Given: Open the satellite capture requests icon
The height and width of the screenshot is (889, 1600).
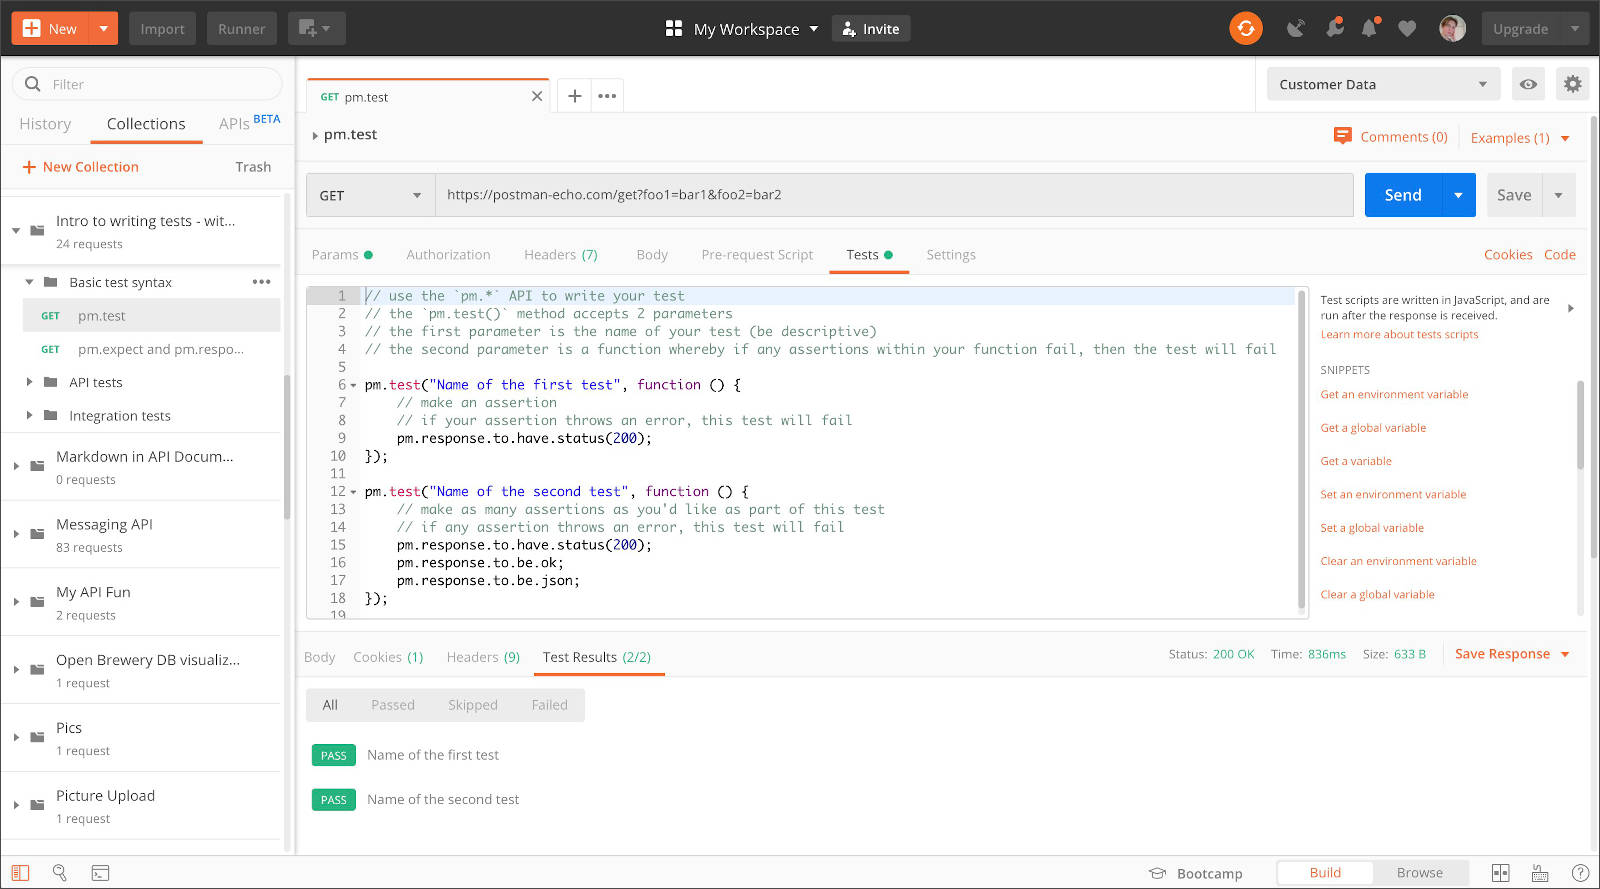Looking at the screenshot, I should (x=1296, y=28).
